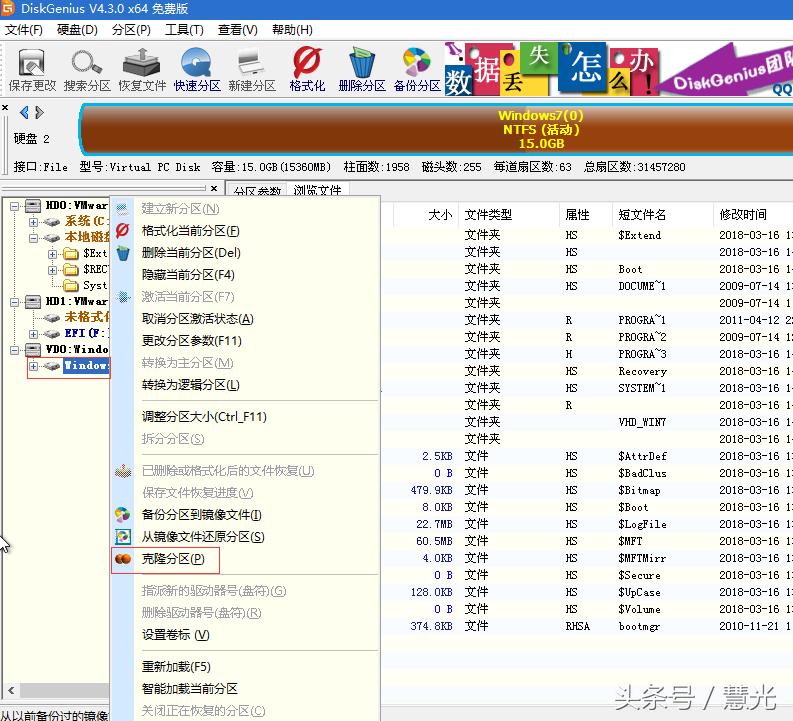Click the New Partition (新建分区) toolbar icon

(252, 69)
